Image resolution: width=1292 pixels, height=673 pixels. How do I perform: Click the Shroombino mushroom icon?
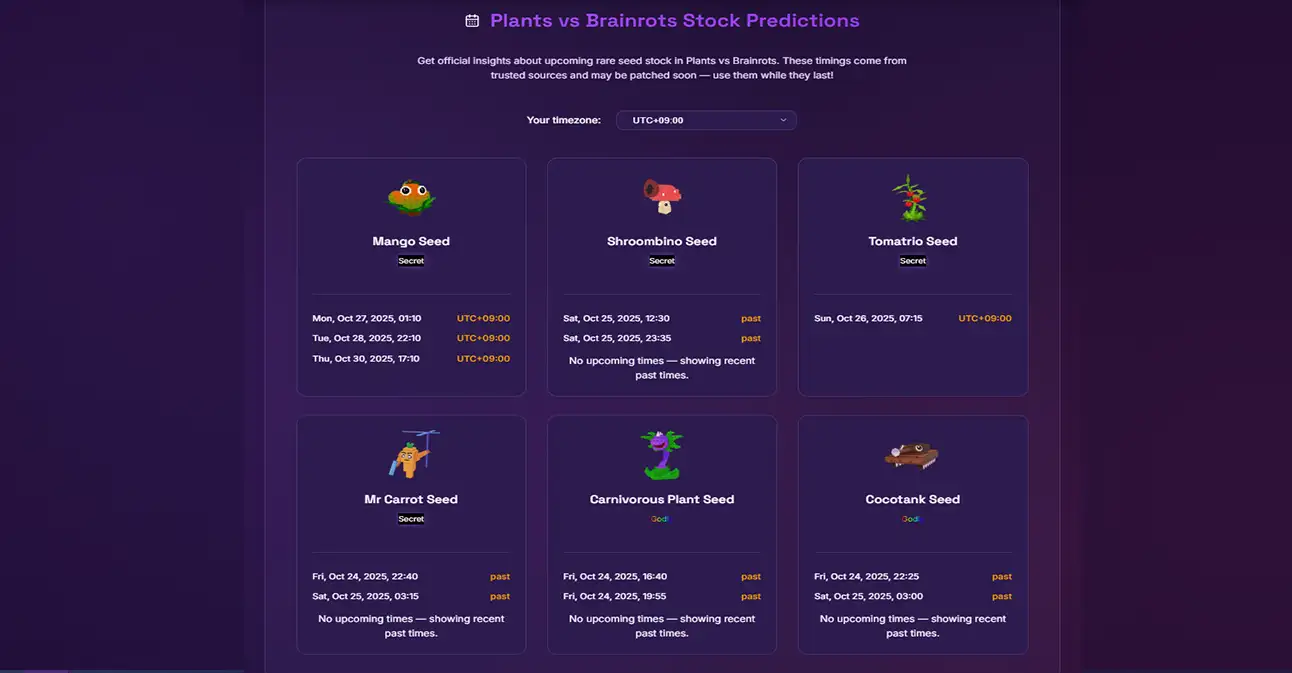[662, 196]
